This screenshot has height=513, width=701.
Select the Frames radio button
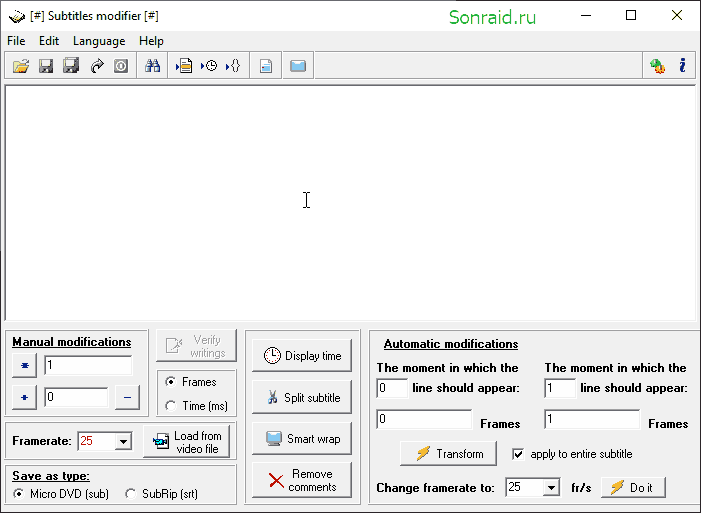coord(170,382)
